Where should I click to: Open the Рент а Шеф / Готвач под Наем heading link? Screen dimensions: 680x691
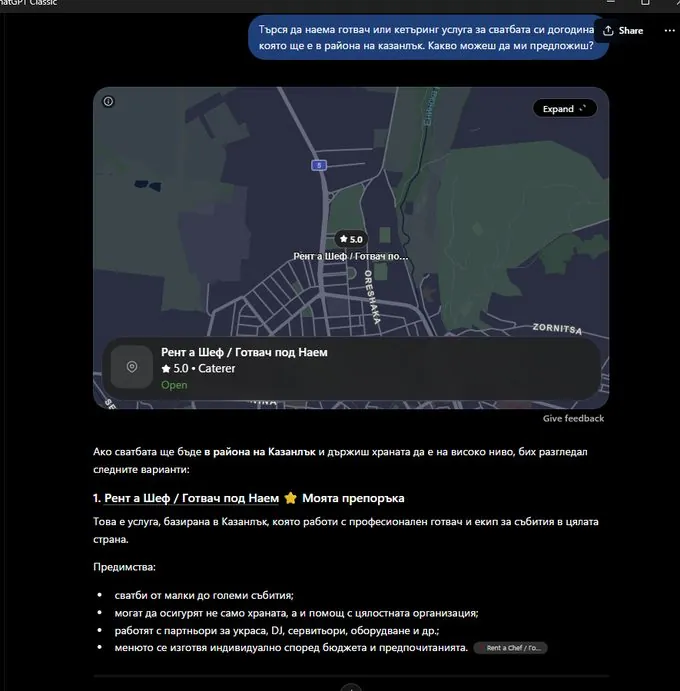click(x=191, y=498)
